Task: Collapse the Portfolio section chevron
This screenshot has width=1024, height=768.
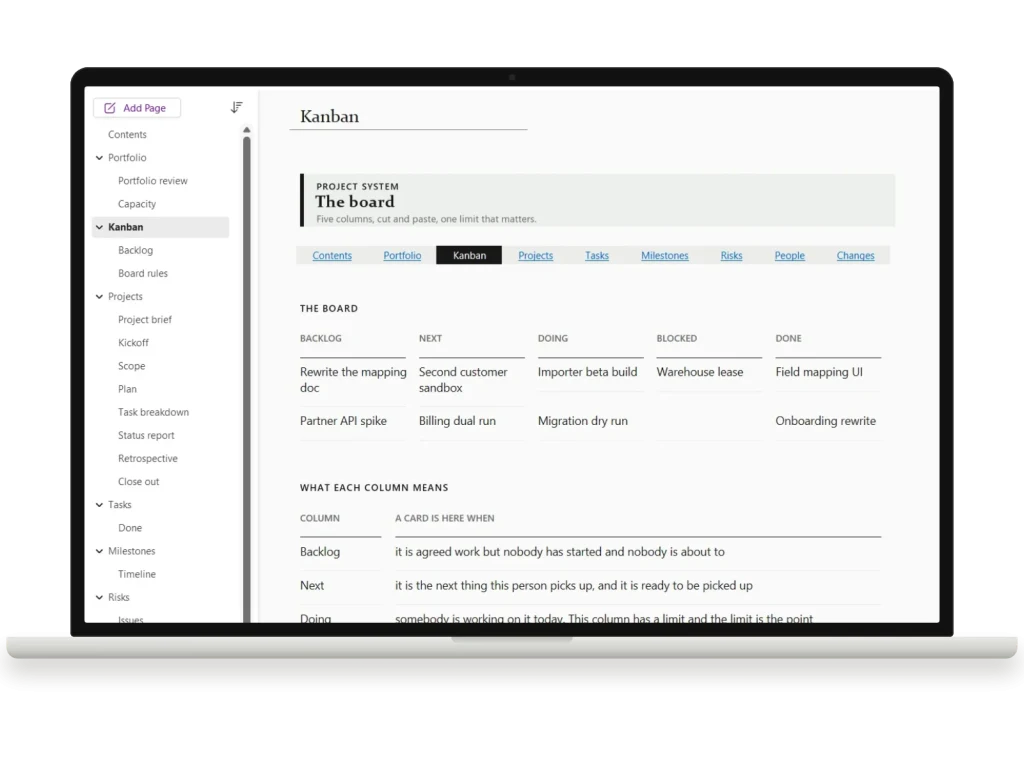Action: pos(99,157)
